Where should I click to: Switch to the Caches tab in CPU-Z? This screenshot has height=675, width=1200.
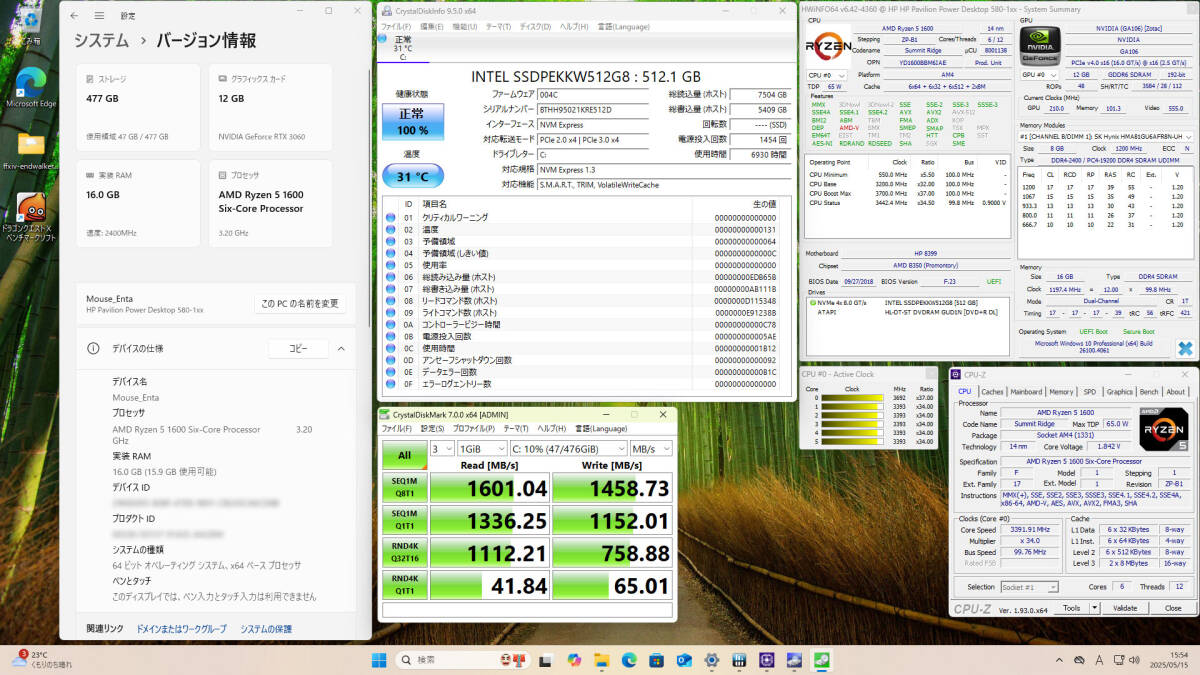coord(992,392)
